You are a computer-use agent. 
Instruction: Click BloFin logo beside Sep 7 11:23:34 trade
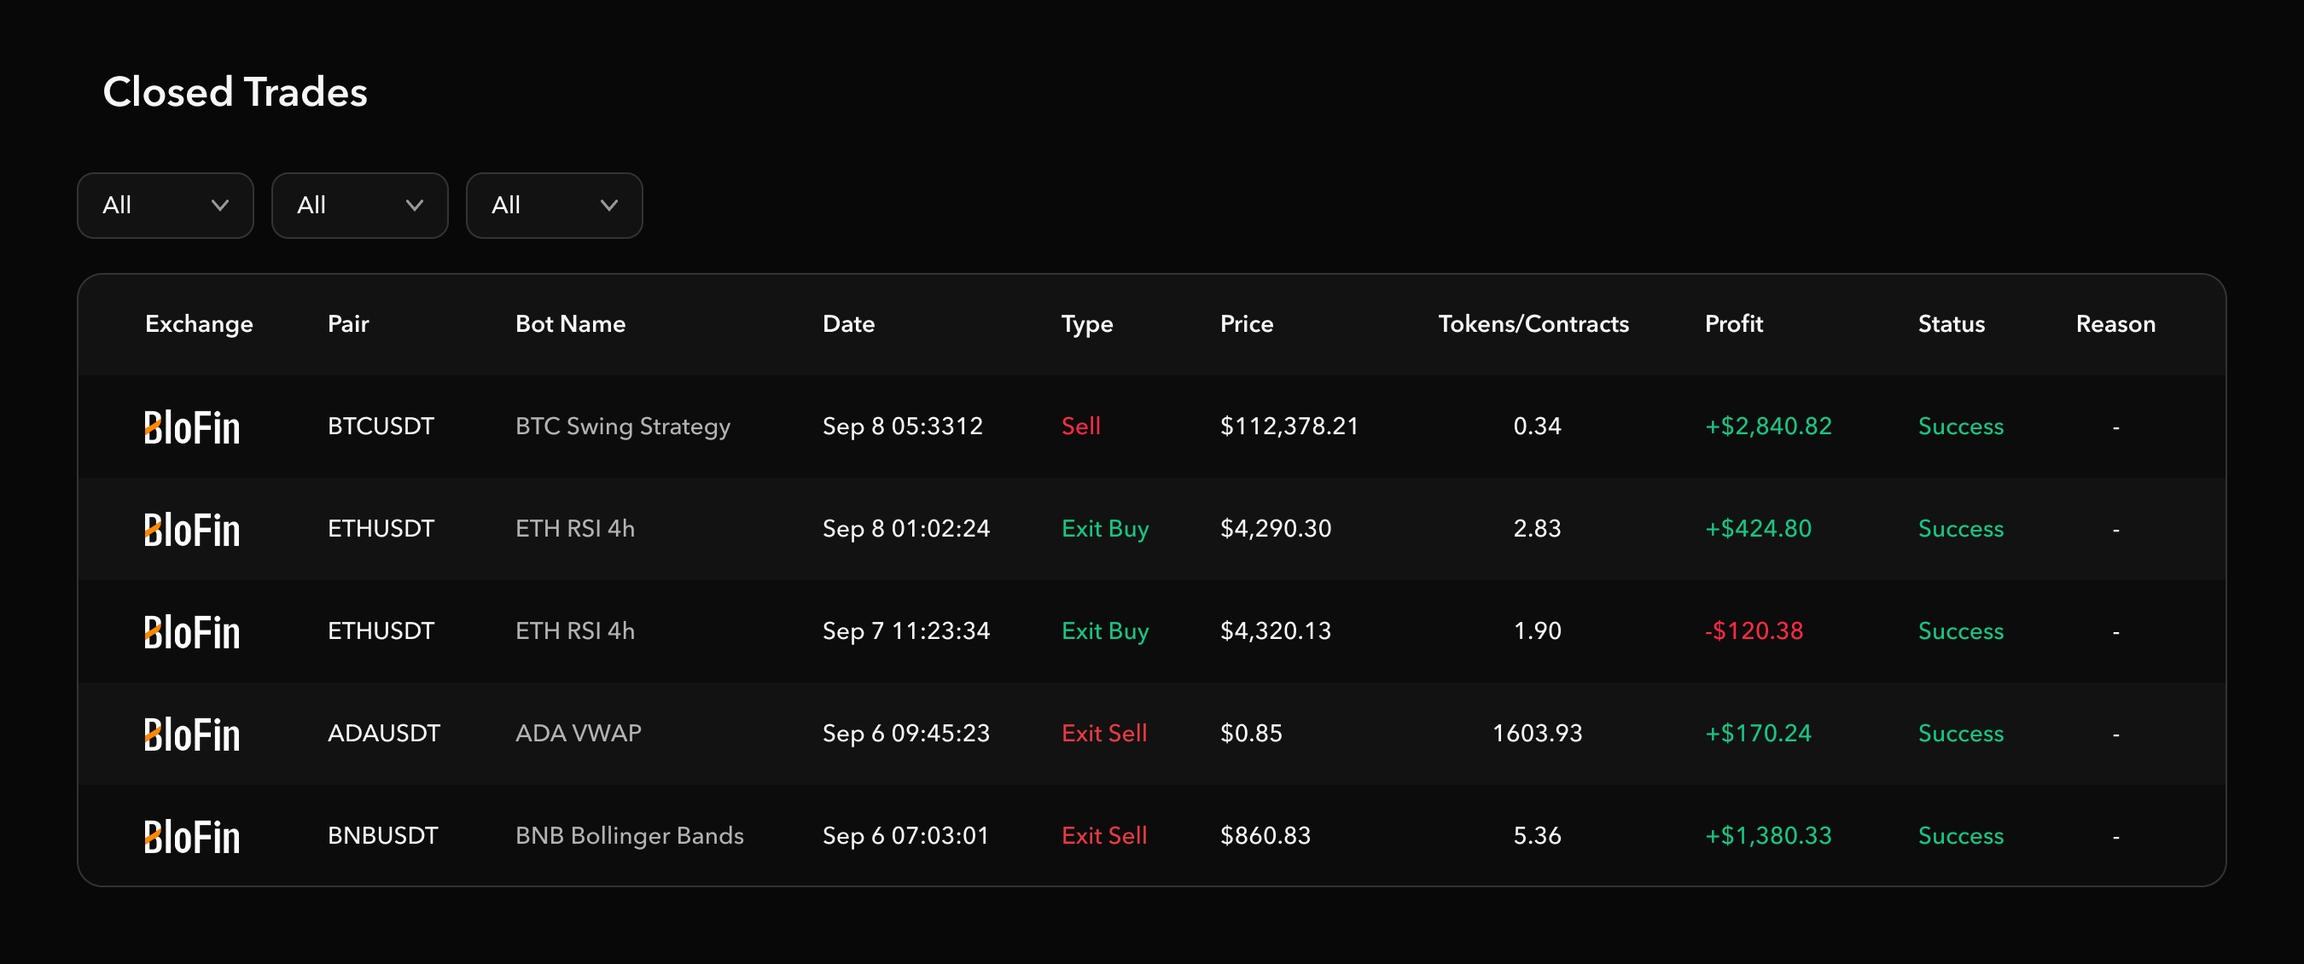point(192,633)
